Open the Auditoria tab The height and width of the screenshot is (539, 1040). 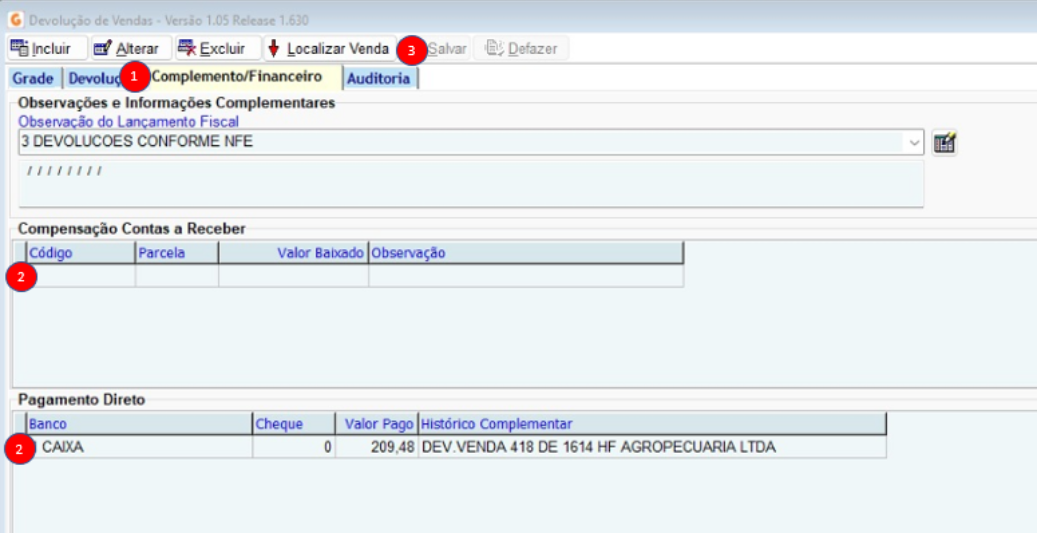(x=379, y=78)
